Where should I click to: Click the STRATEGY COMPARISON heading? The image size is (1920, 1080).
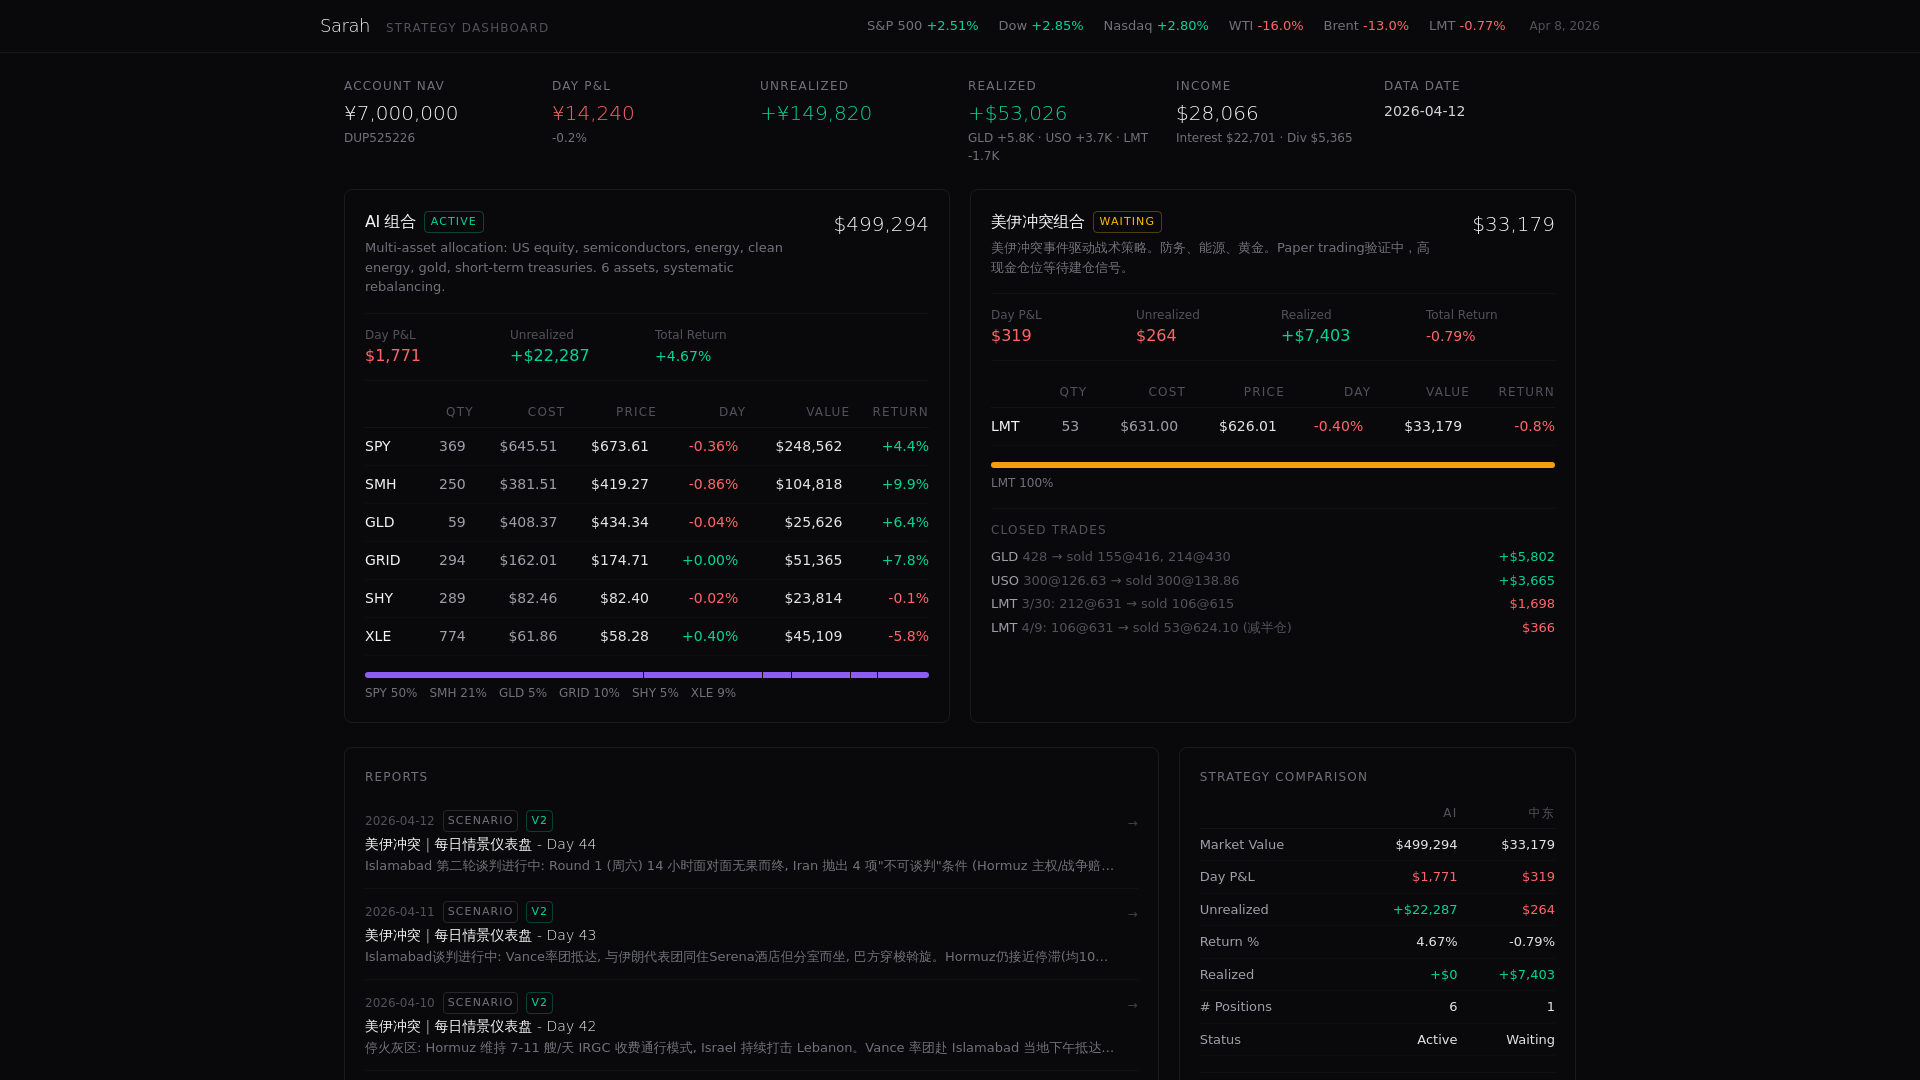click(x=1283, y=777)
